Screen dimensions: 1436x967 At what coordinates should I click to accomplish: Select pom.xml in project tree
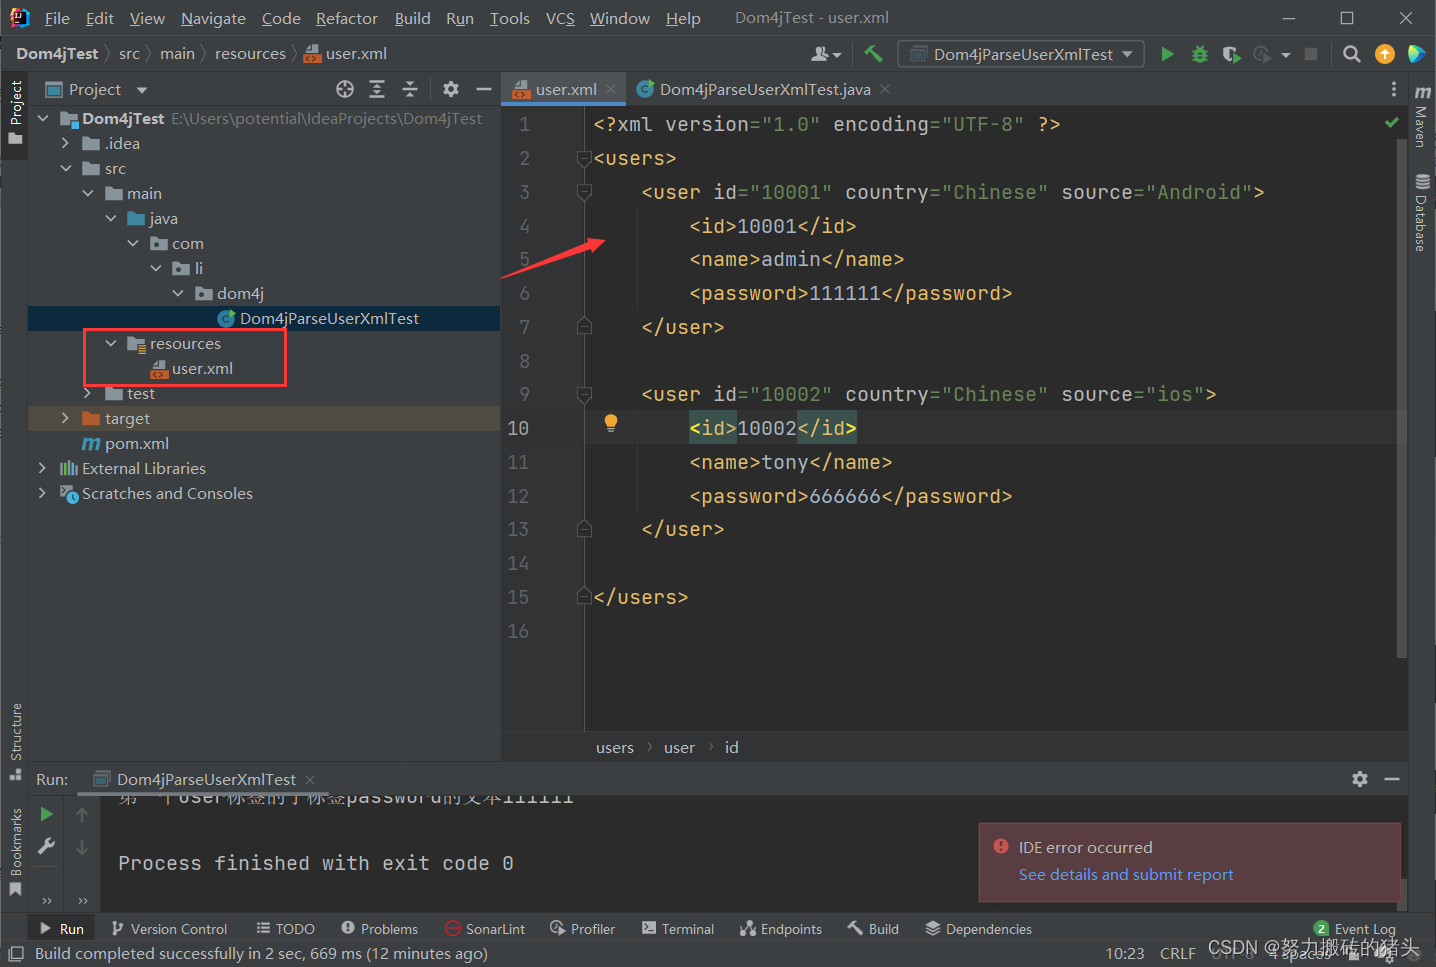pos(136,443)
